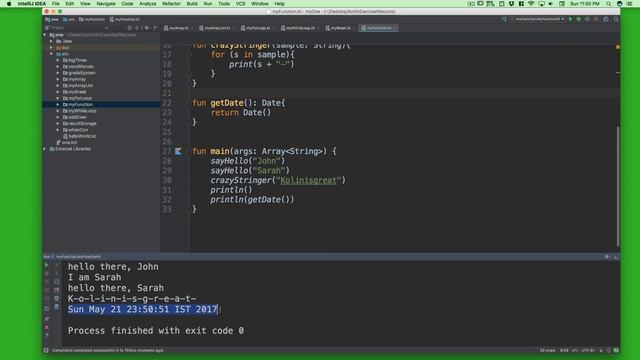Toggle tool window buttons in the status bar corner
The height and width of the screenshot is (360, 640).
click(46, 350)
